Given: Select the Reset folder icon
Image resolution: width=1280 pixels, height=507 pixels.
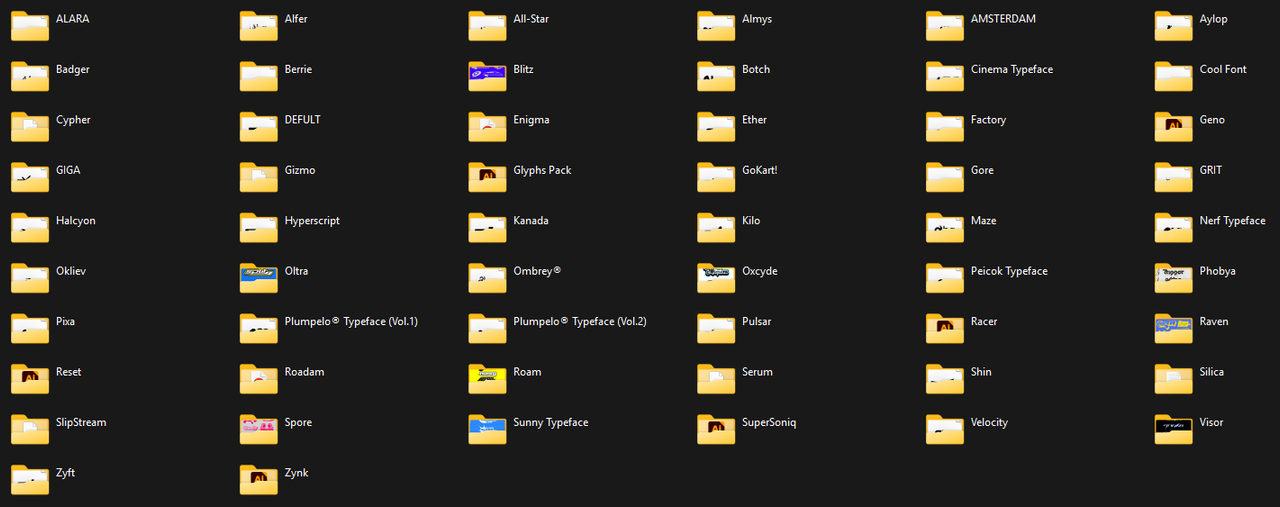Looking at the screenshot, I should pos(30,378).
